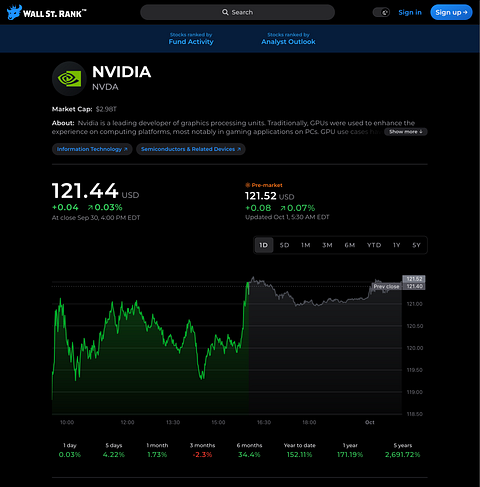
Task: Toggle the dark mode switch
Action: click(x=381, y=13)
